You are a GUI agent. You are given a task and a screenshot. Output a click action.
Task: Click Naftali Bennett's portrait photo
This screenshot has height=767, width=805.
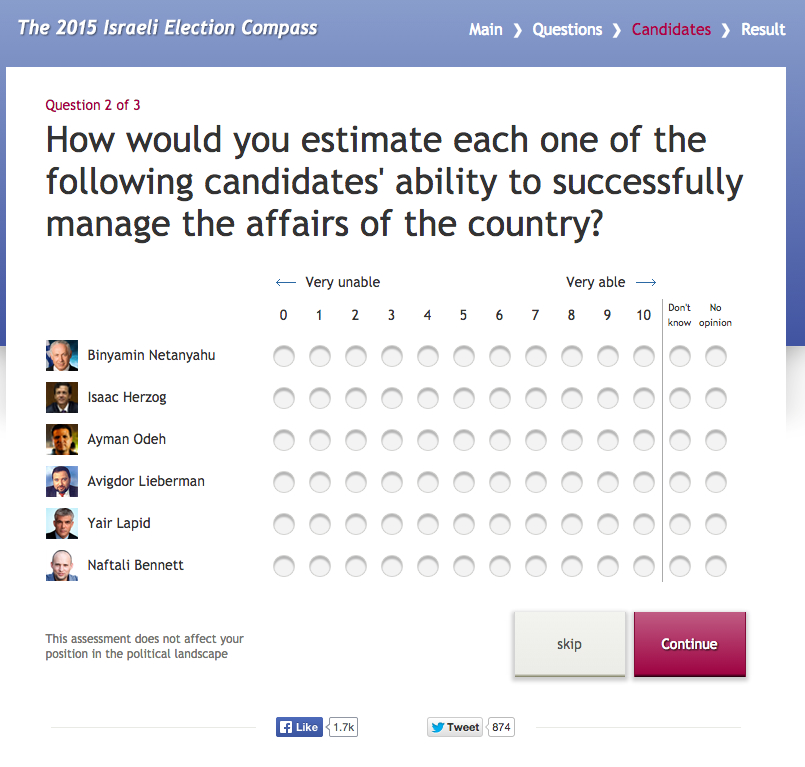click(x=61, y=565)
